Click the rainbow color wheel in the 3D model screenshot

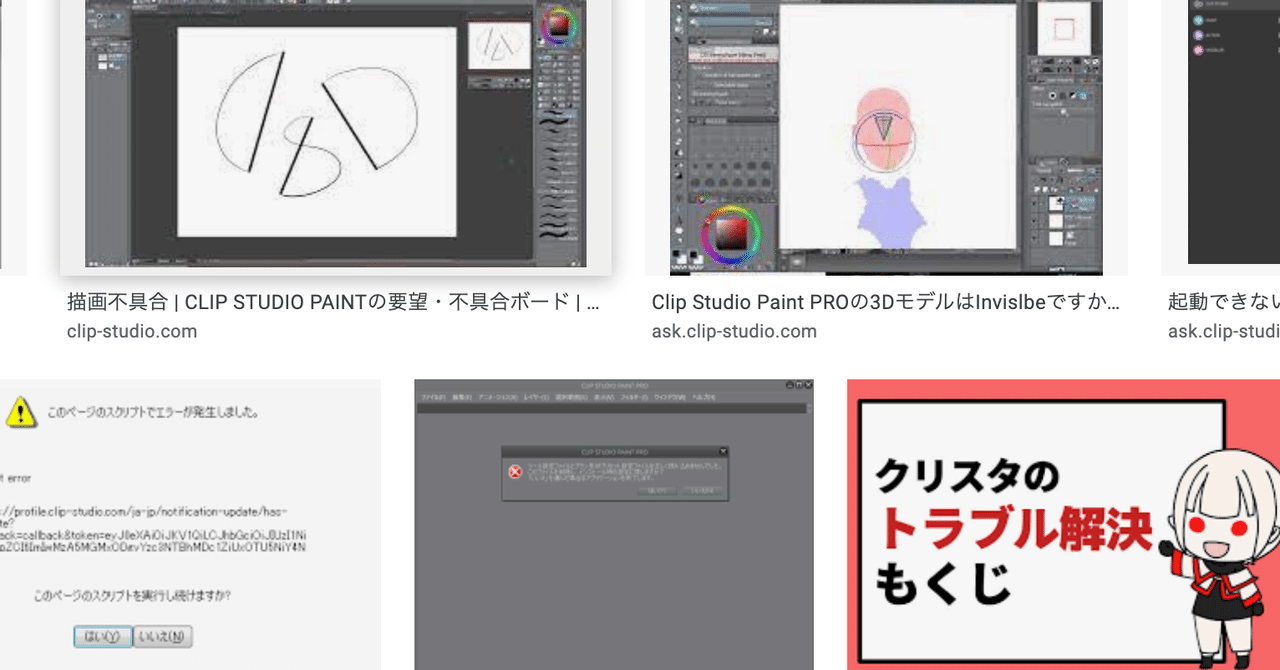point(730,235)
